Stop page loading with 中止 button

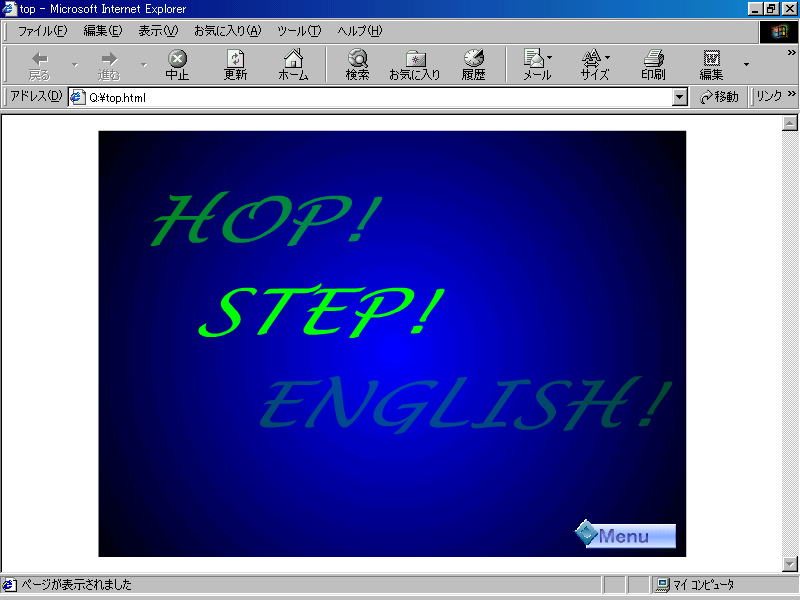click(177, 65)
